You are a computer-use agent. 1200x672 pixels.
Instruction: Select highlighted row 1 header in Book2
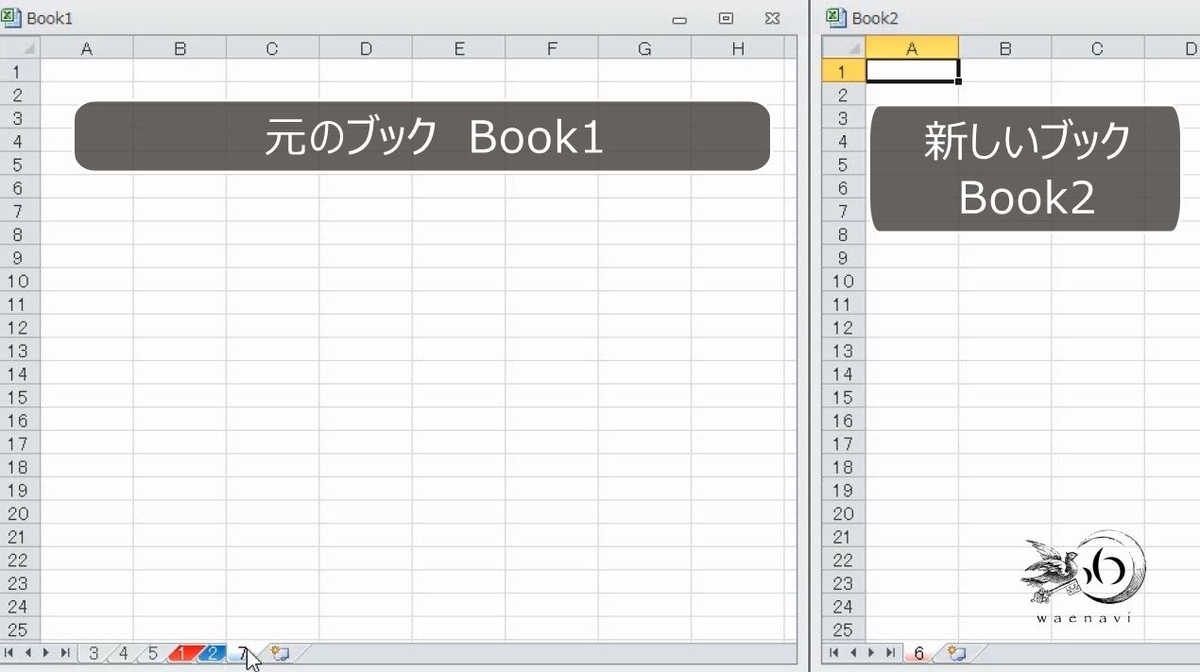click(843, 71)
